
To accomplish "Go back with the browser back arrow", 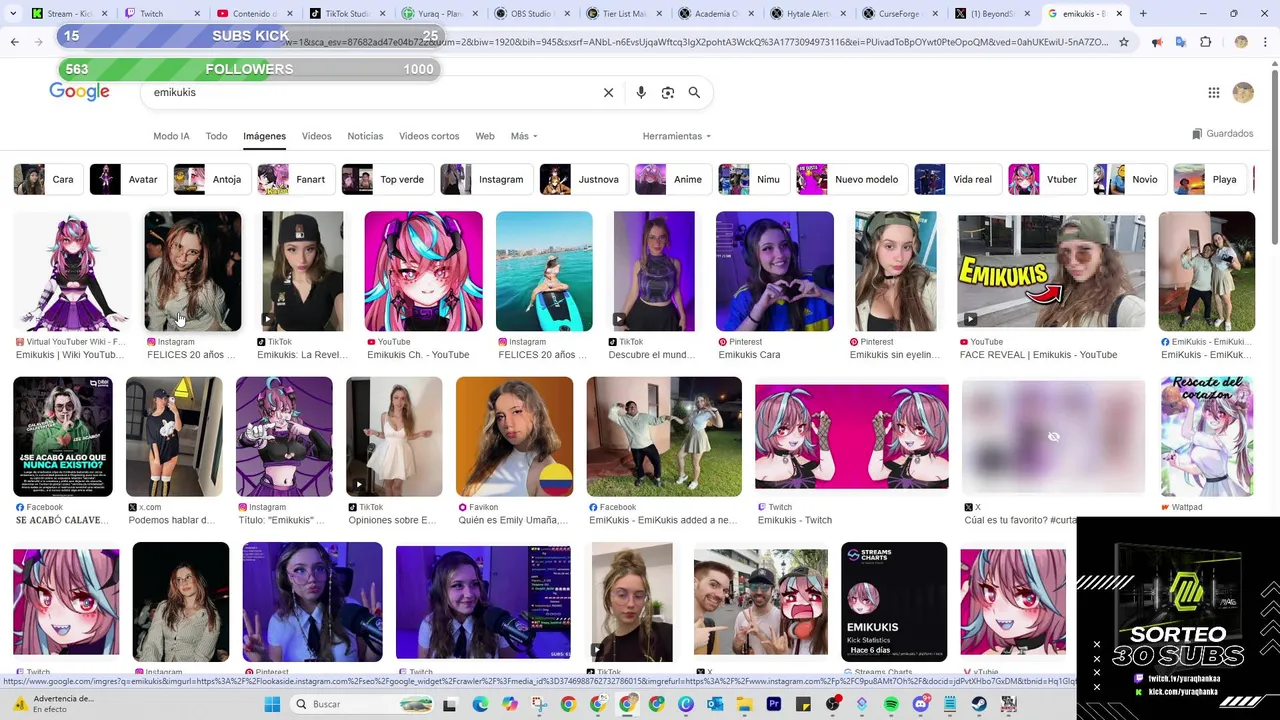I will pyautogui.click(x=14, y=42).
